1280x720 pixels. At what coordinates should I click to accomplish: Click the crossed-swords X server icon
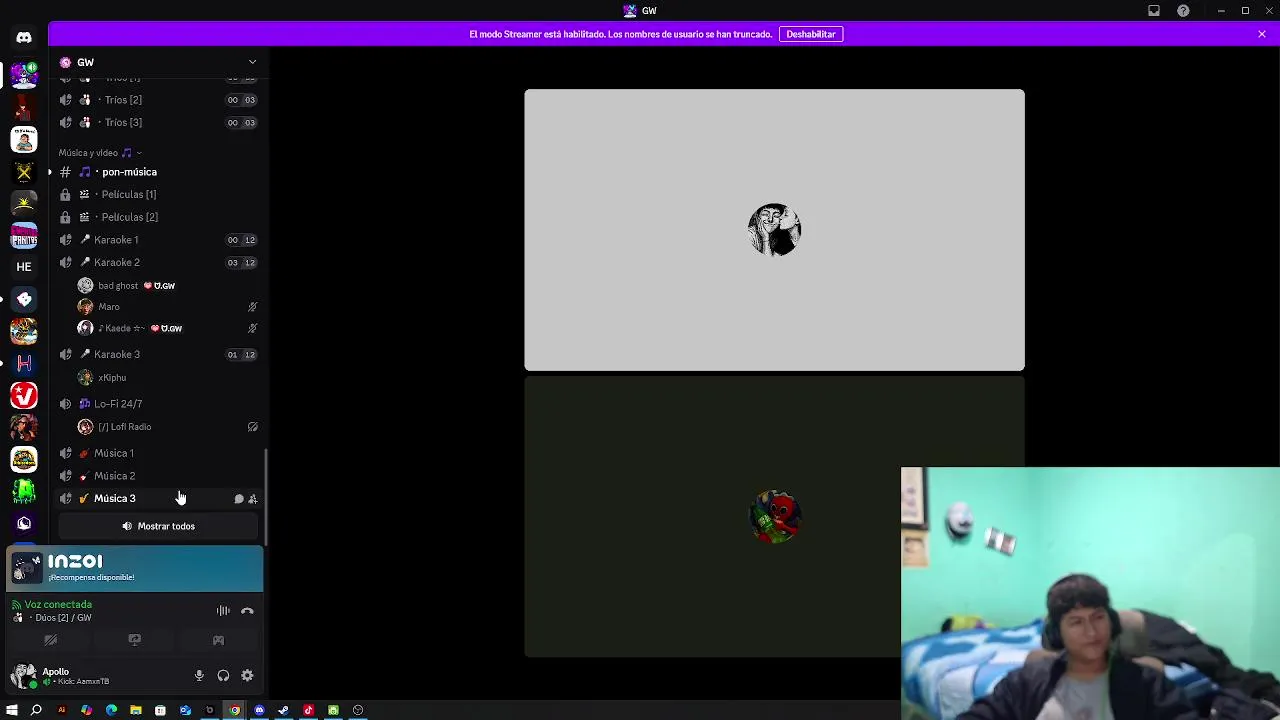pos(24,172)
